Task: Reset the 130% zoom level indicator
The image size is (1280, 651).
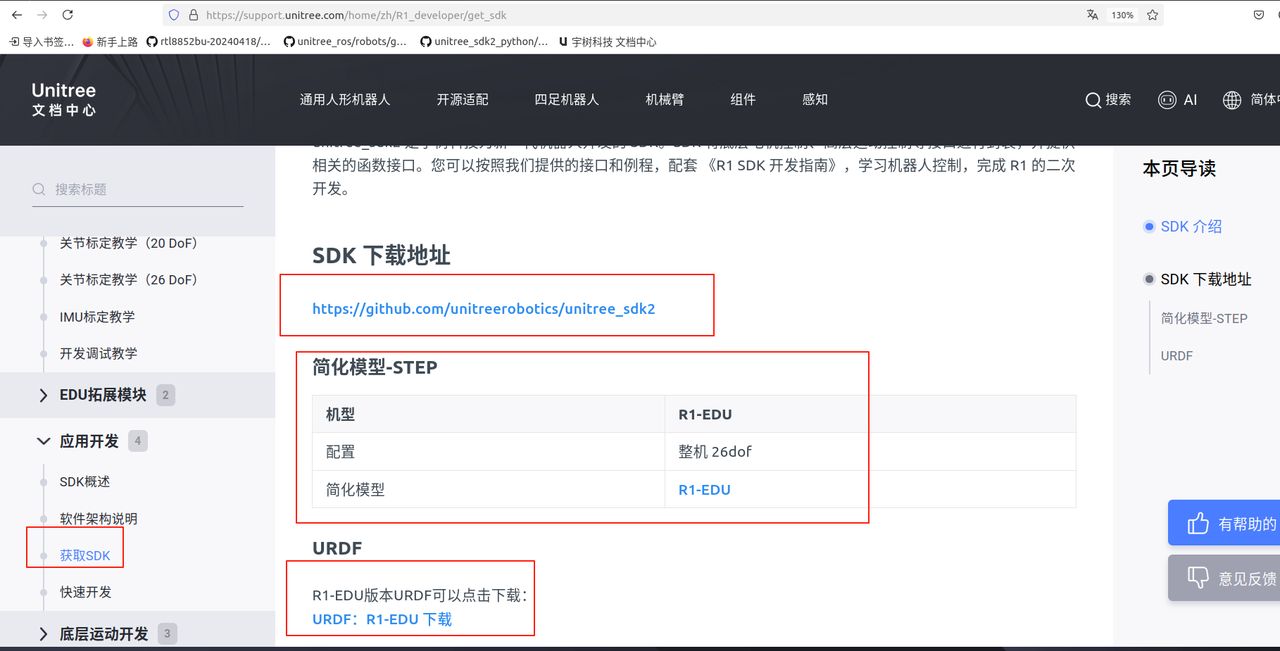Action: click(1122, 15)
